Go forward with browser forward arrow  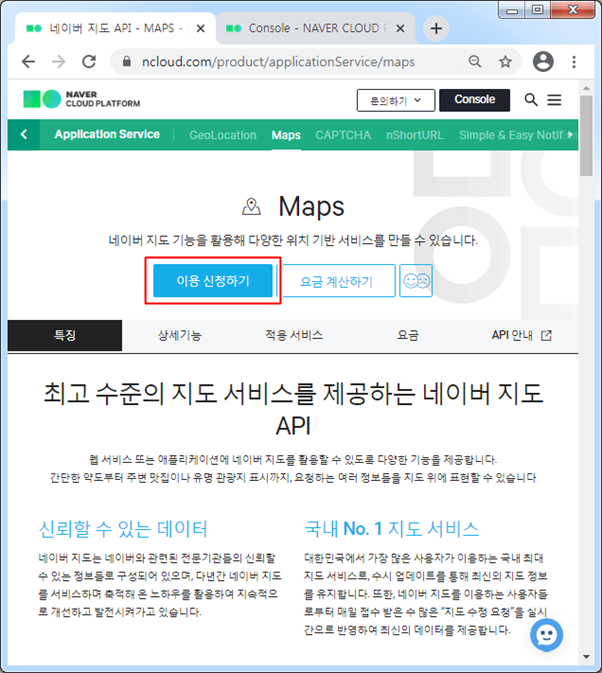click(x=58, y=62)
